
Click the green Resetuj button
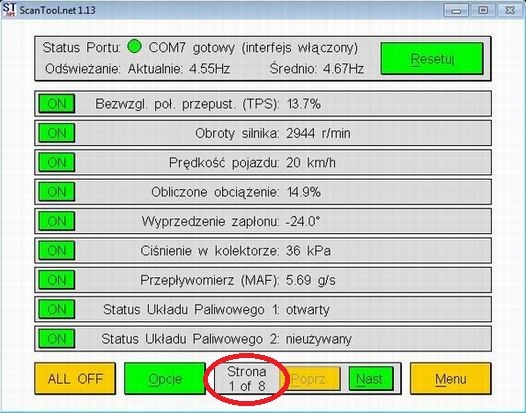pyautogui.click(x=432, y=59)
